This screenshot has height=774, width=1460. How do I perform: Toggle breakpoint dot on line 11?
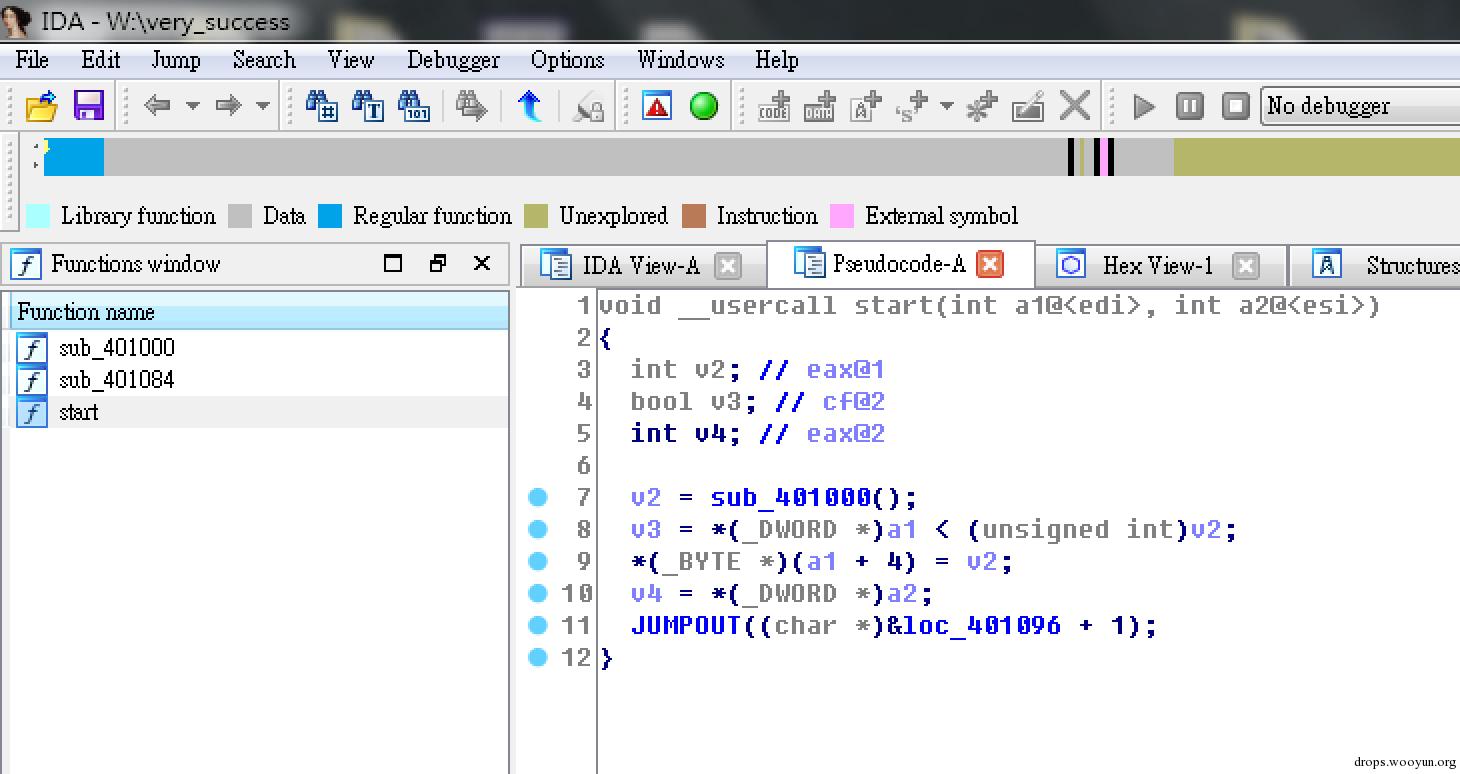[x=538, y=625]
